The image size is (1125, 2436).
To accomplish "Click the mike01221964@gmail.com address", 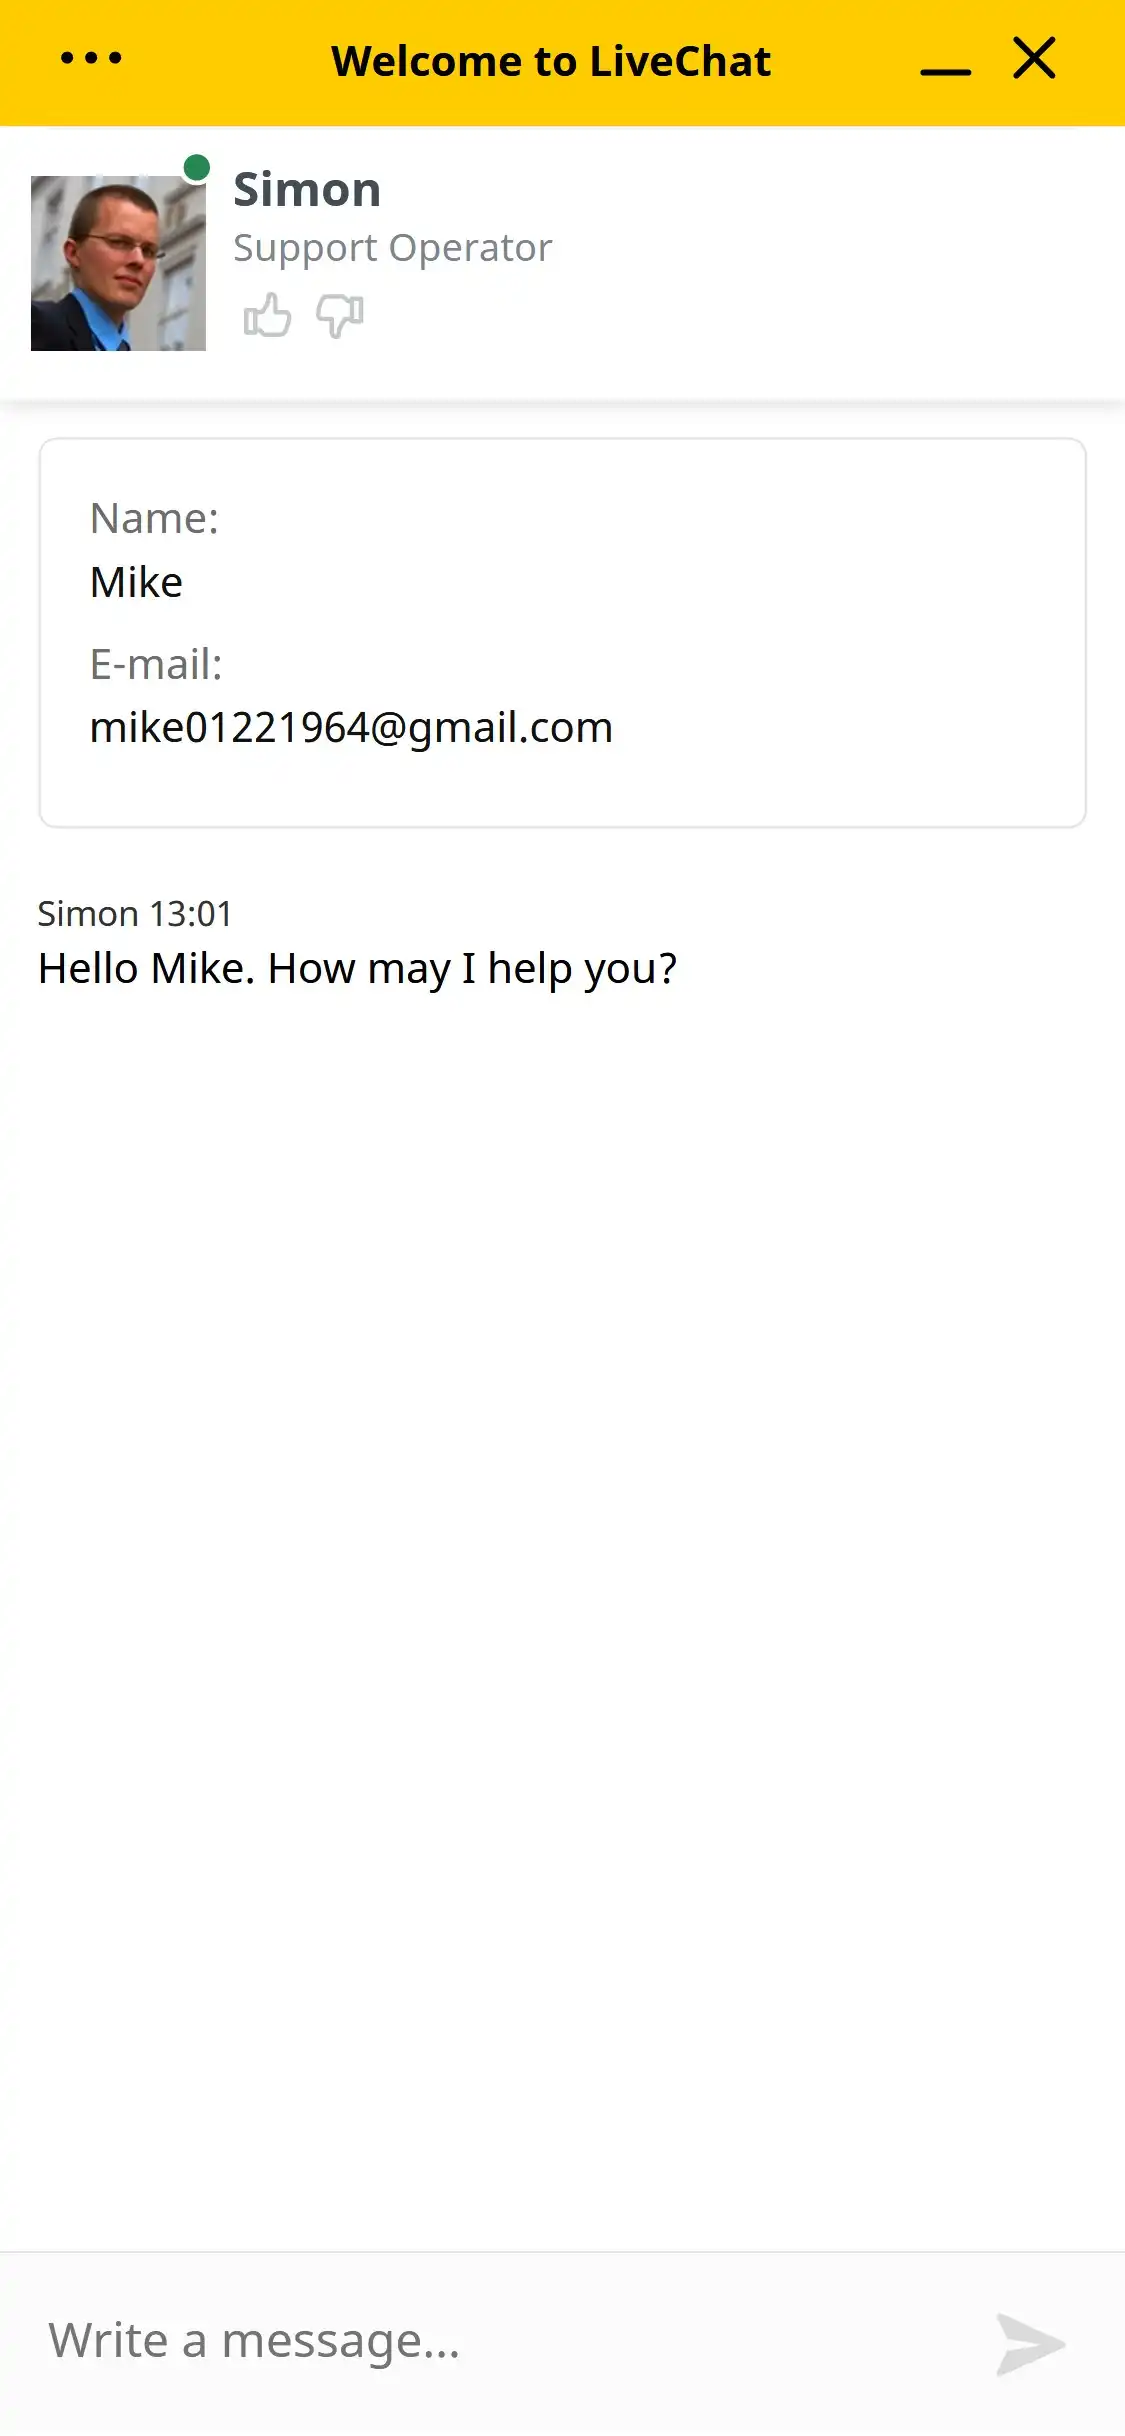I will pos(351,727).
